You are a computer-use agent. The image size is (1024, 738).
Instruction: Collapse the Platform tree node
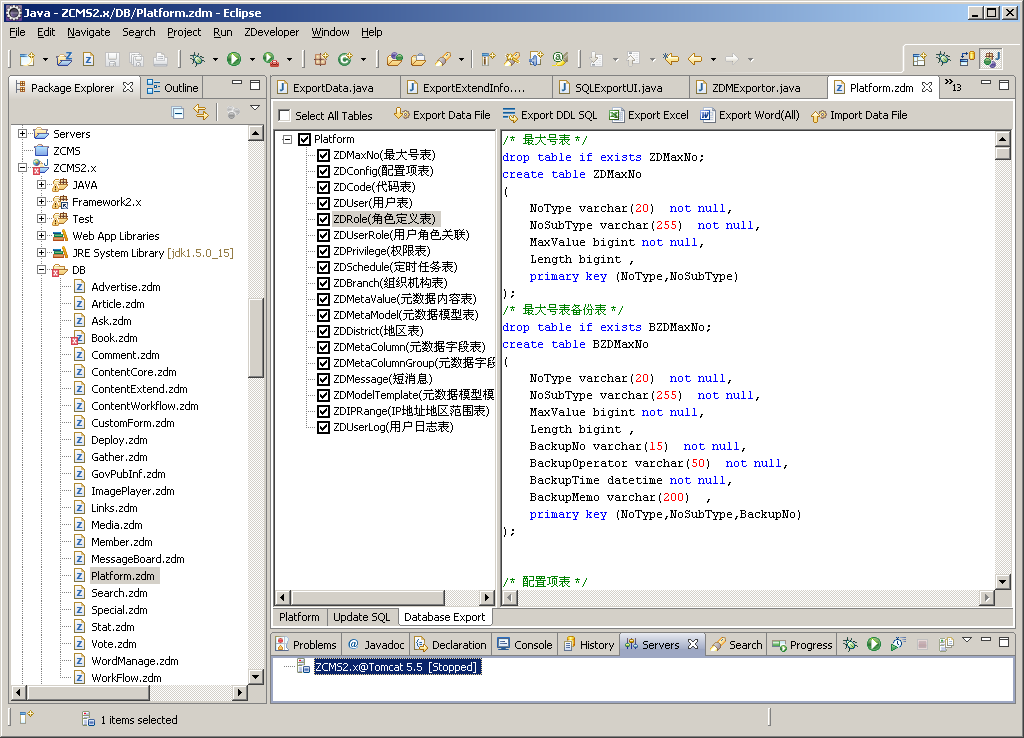click(x=288, y=139)
